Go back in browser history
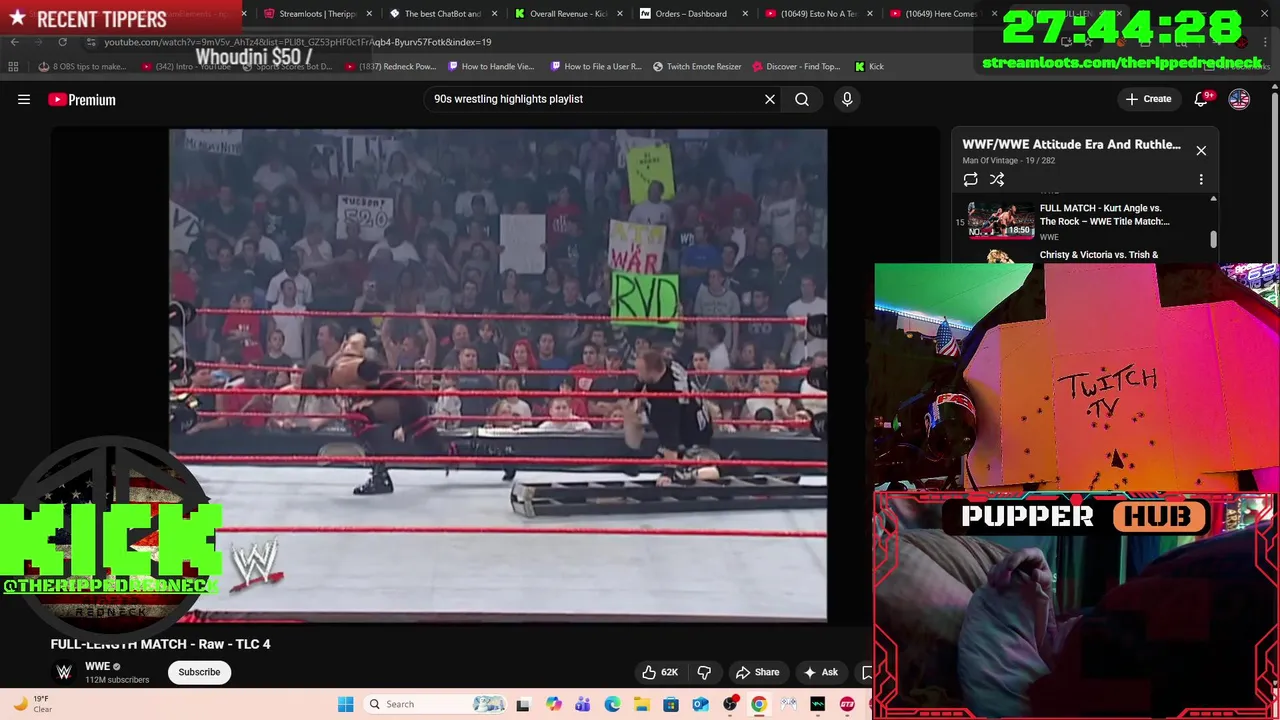The width and height of the screenshot is (1280, 720). (x=14, y=42)
